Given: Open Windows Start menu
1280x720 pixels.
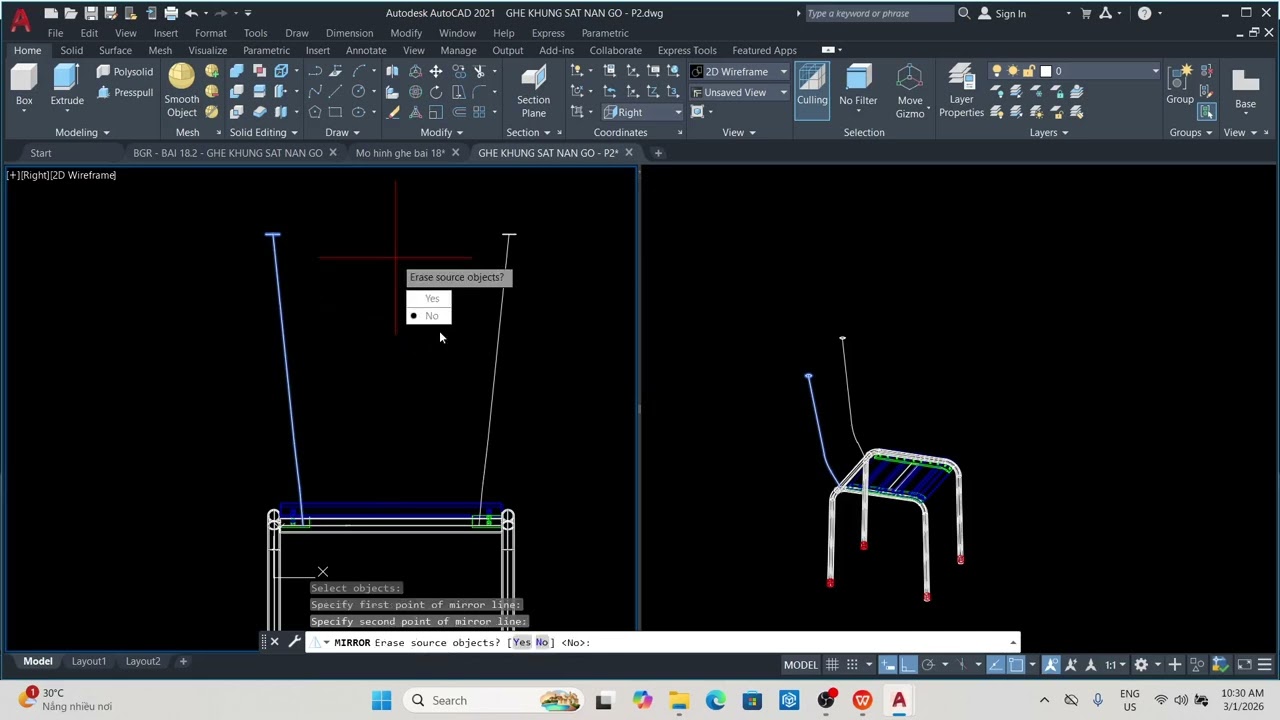Looking at the screenshot, I should coord(382,700).
